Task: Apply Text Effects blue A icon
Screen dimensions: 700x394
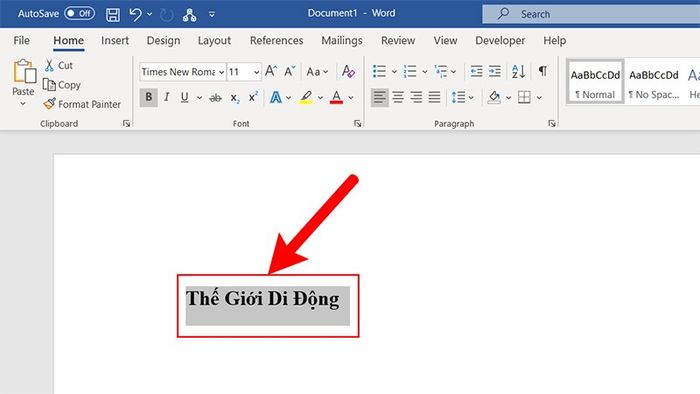Action: click(x=276, y=98)
